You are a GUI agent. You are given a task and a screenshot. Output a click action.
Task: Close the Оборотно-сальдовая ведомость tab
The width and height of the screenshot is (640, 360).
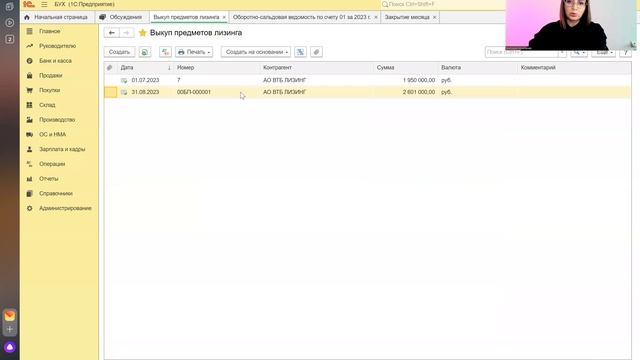point(376,17)
